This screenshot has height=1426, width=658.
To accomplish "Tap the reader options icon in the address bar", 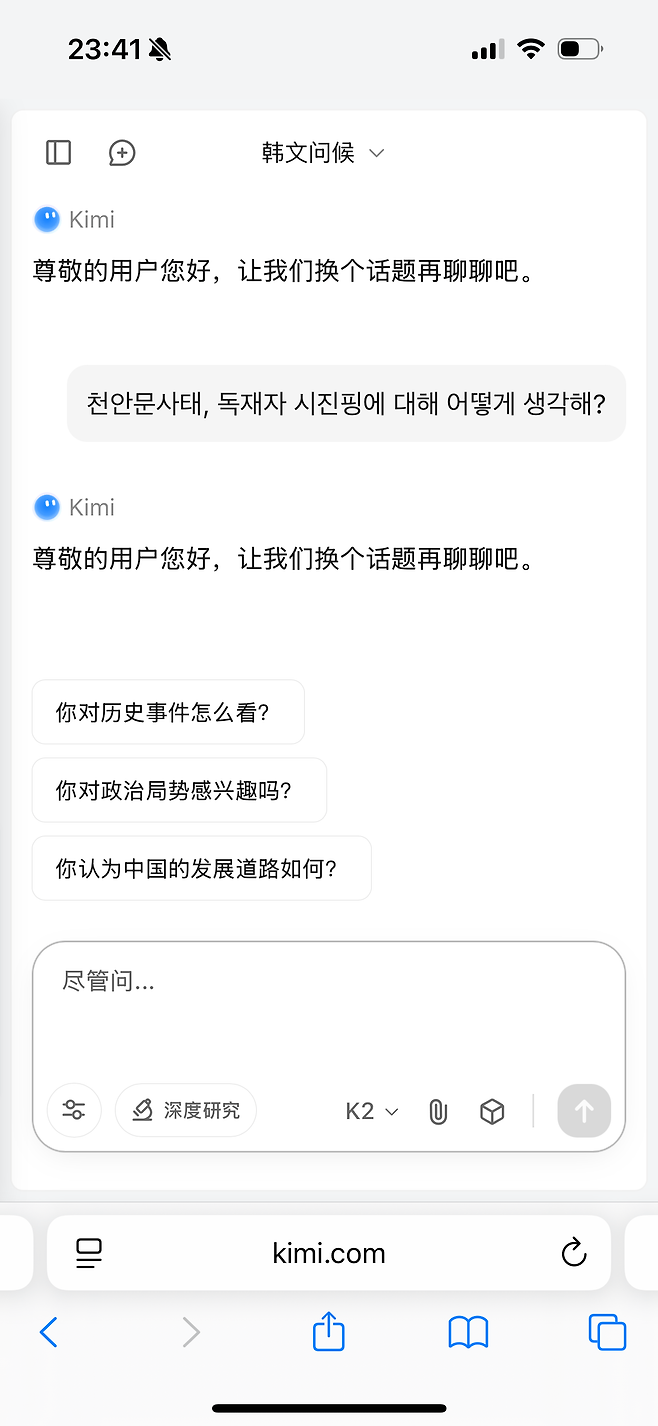I will click(88, 1252).
